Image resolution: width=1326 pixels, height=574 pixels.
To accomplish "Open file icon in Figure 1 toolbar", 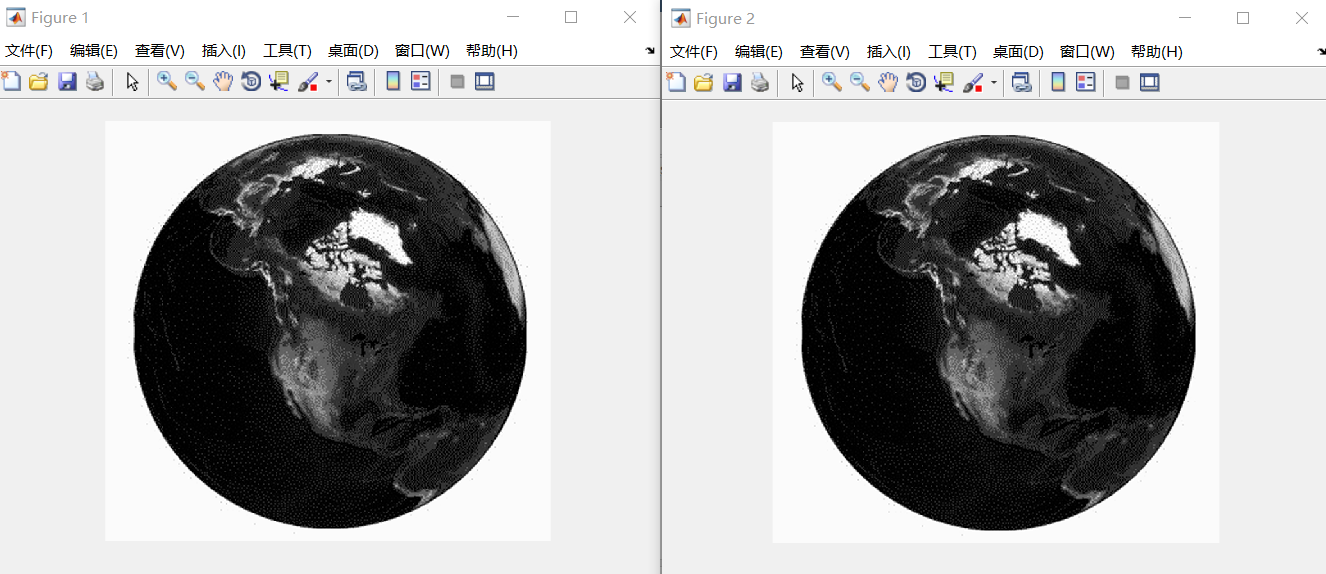I will pyautogui.click(x=39, y=82).
